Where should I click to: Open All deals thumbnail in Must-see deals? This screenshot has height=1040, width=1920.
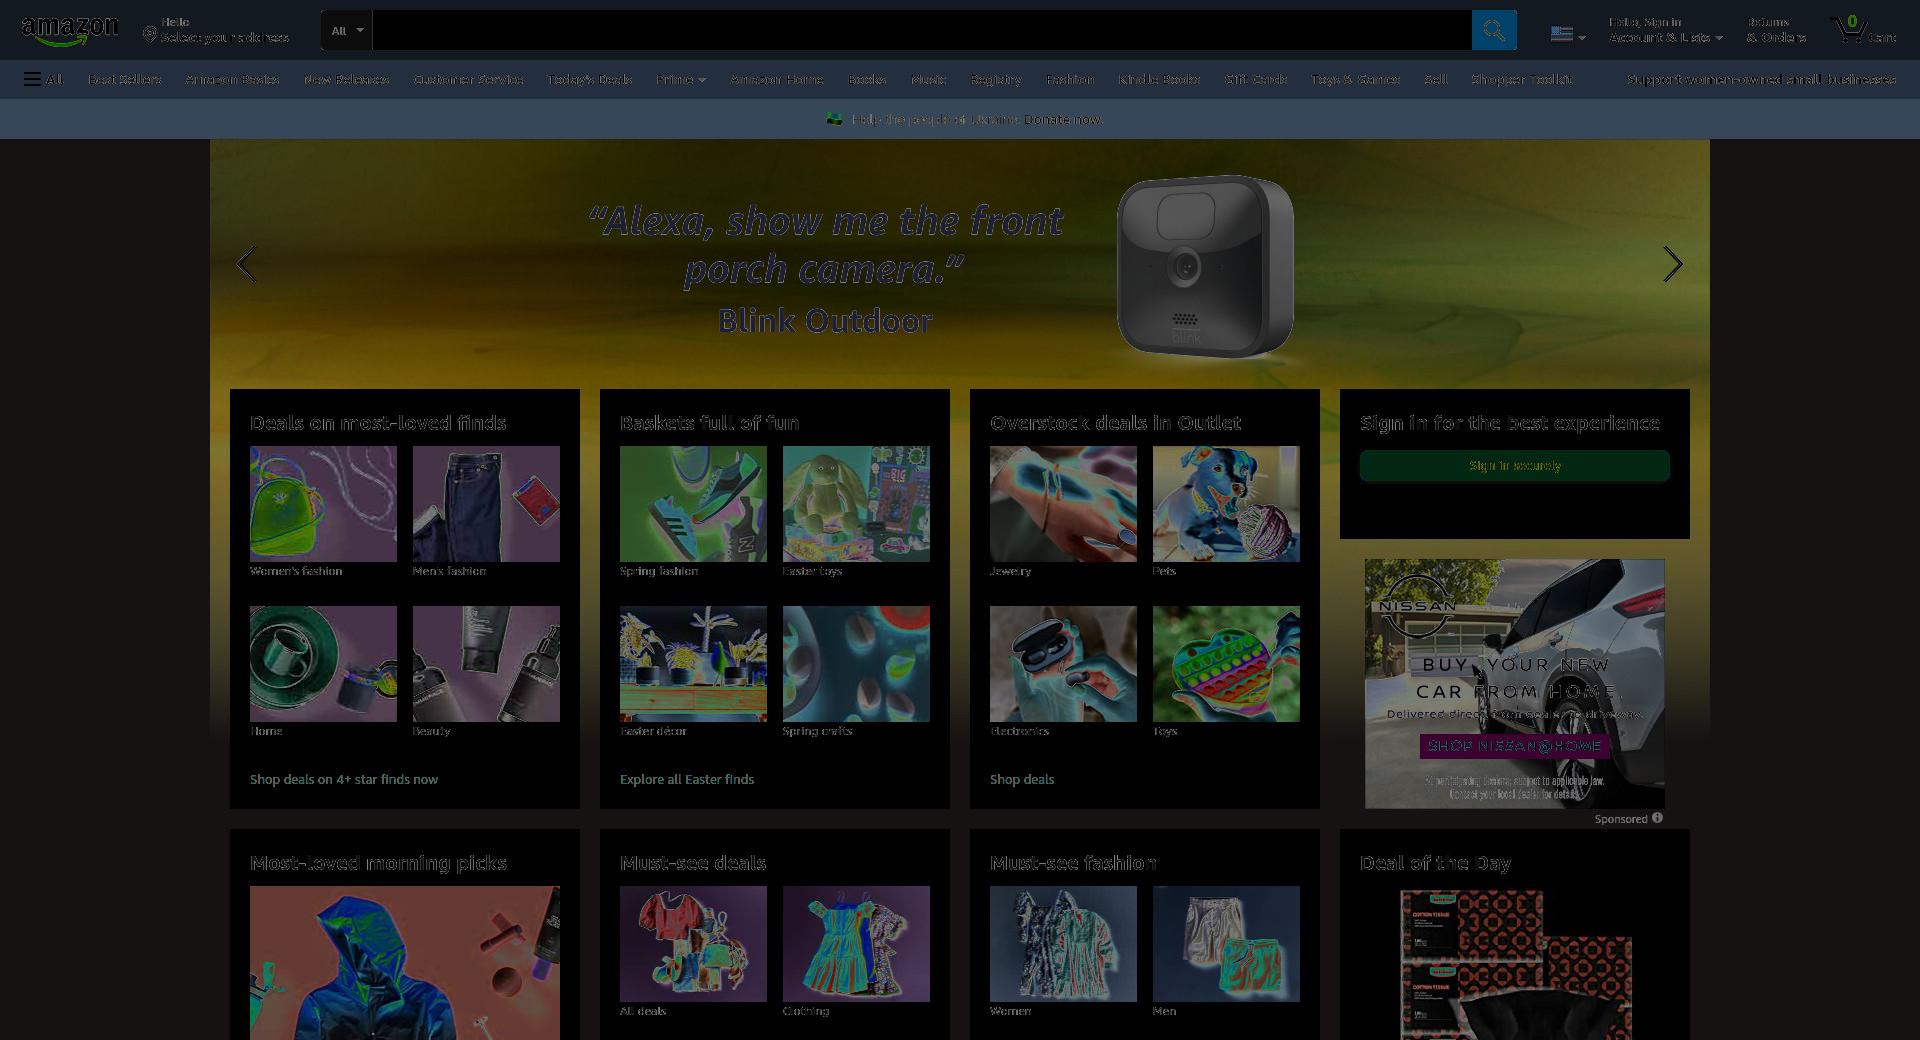coord(693,944)
